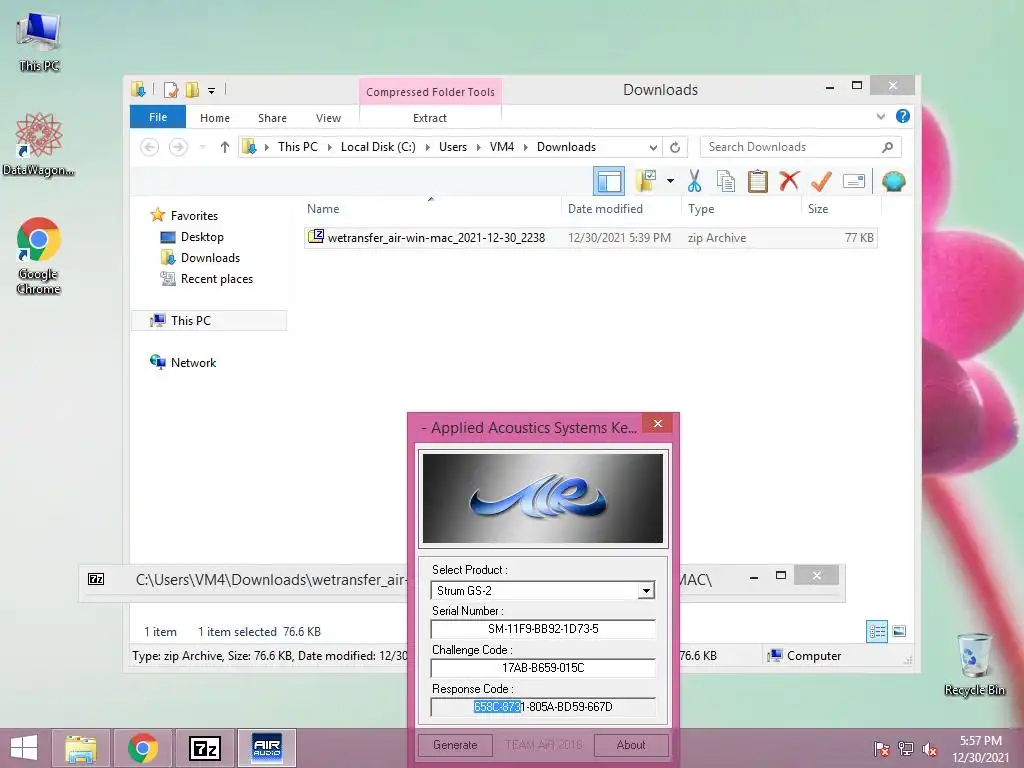1024x768 pixels.
Task: Open the Windows Start button
Action: pyautogui.click(x=24, y=748)
